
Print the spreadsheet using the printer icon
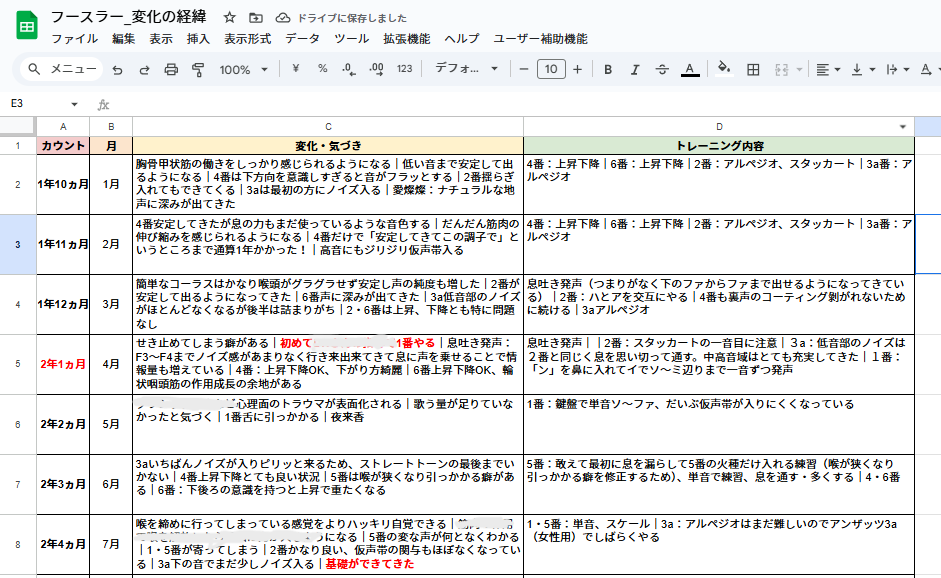[x=171, y=69]
